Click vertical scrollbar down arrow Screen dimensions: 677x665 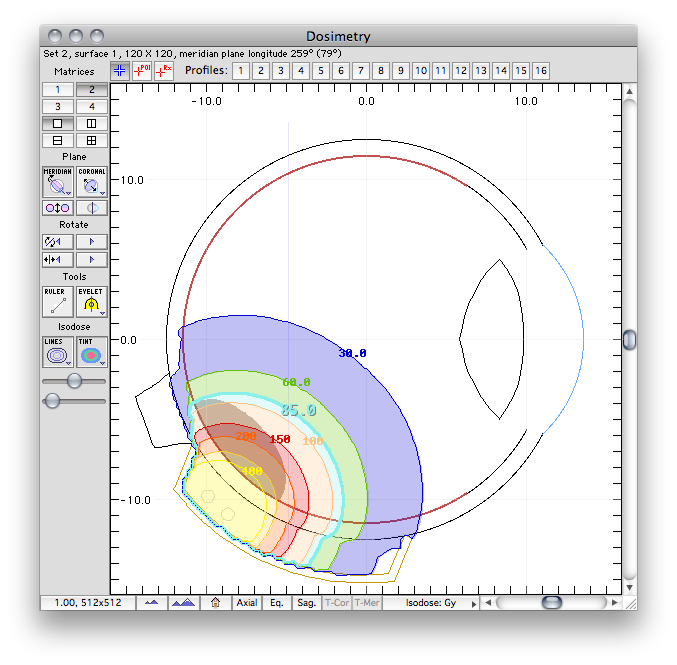click(x=630, y=588)
